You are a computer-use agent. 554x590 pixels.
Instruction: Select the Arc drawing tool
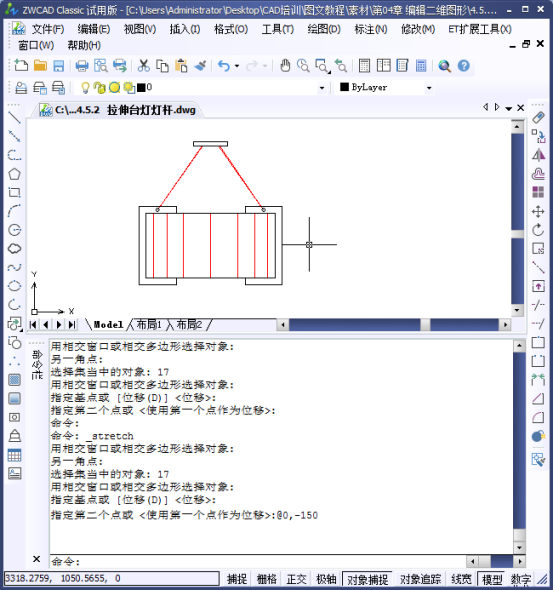[14, 211]
